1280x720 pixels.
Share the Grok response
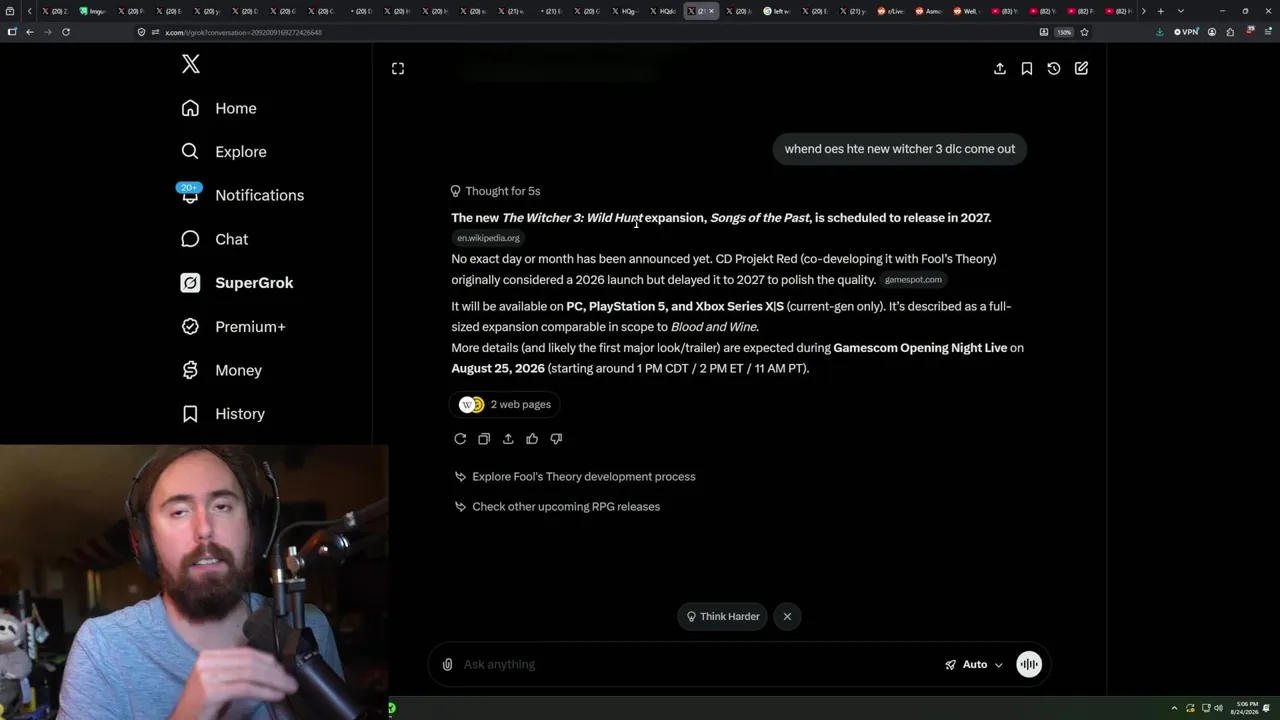click(x=508, y=439)
